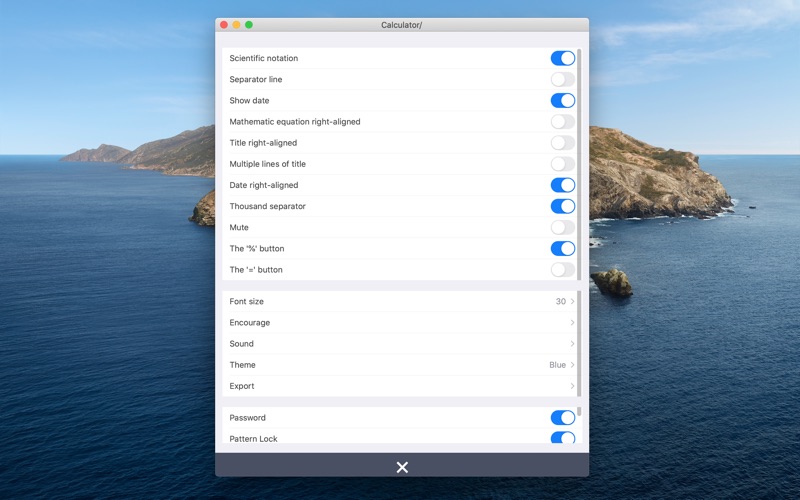Click the Title right-aligned label
The height and width of the screenshot is (500, 800).
click(263, 143)
